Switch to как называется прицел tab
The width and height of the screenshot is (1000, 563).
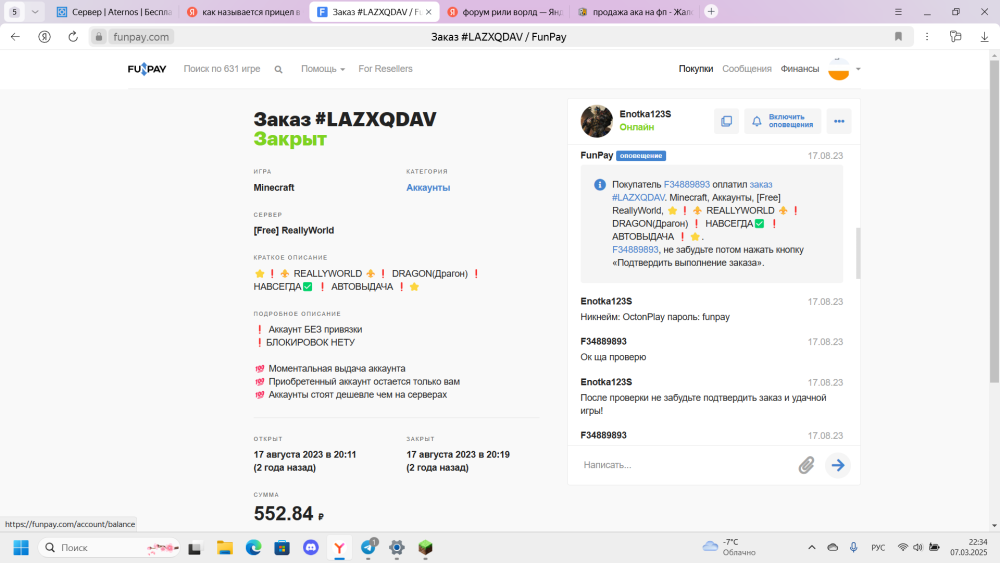point(244,12)
